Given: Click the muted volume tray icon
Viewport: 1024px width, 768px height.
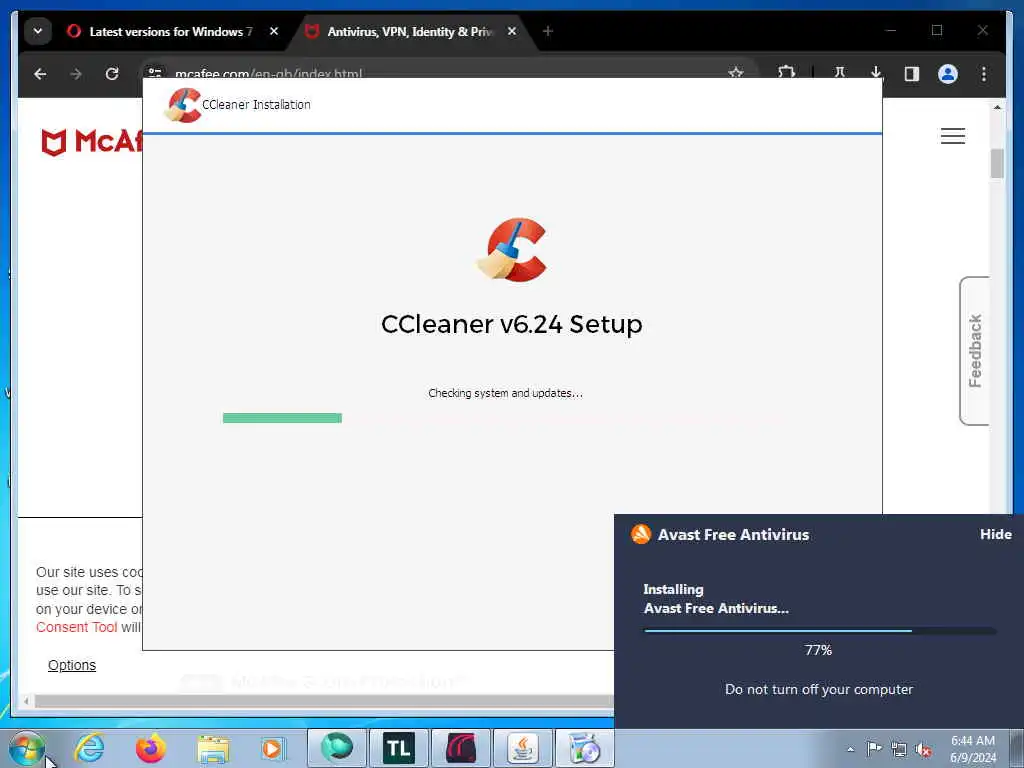Looking at the screenshot, I should click(923, 749).
